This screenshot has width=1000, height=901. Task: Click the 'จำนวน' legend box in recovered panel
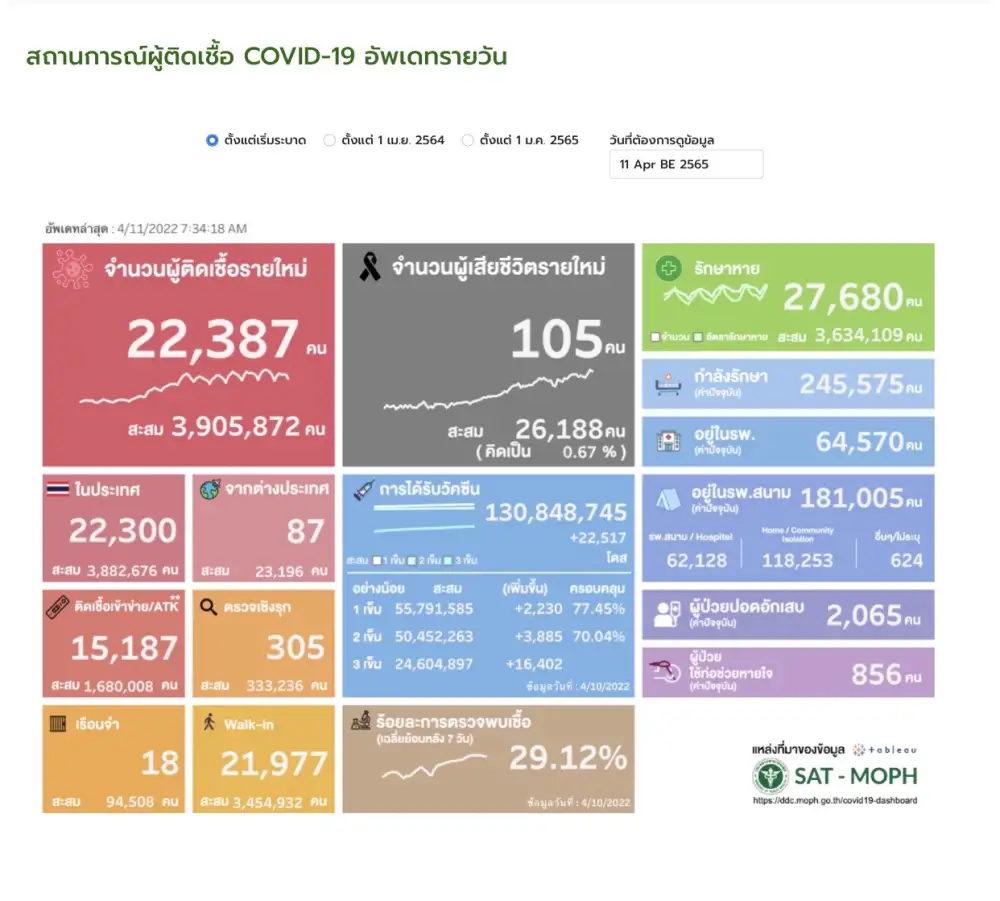click(655, 337)
